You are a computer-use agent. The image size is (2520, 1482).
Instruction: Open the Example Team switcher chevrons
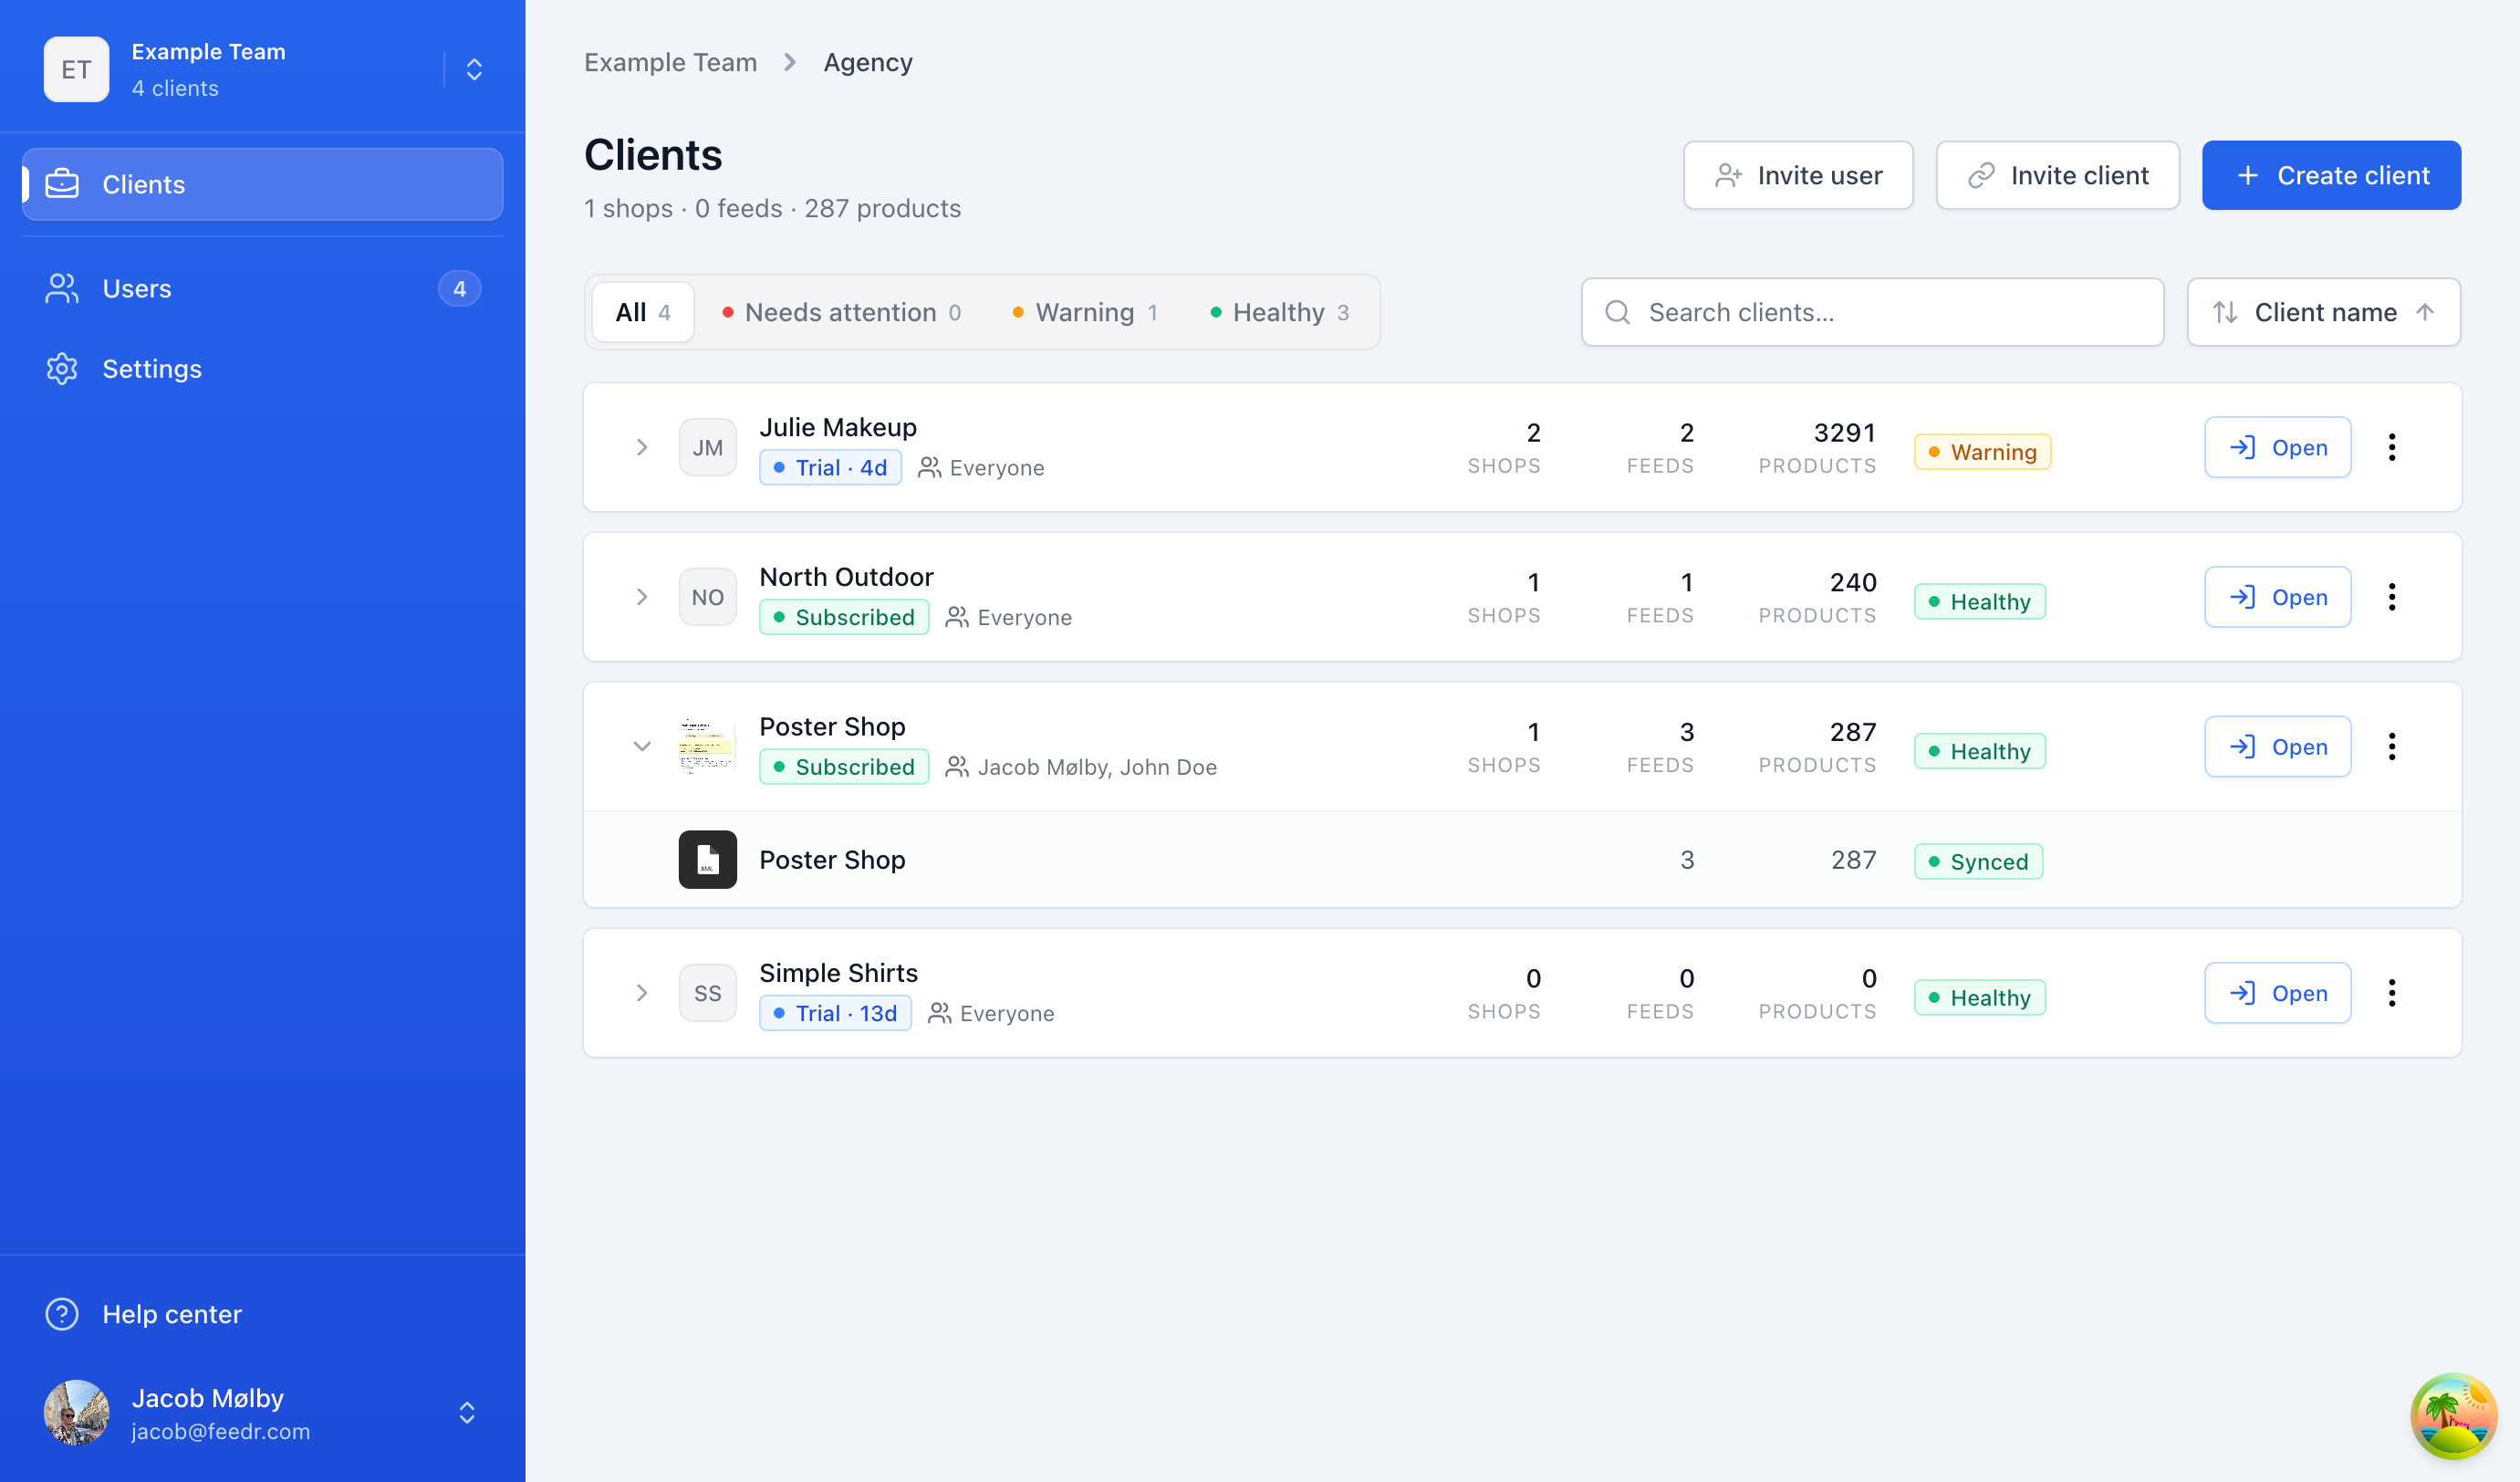(474, 69)
